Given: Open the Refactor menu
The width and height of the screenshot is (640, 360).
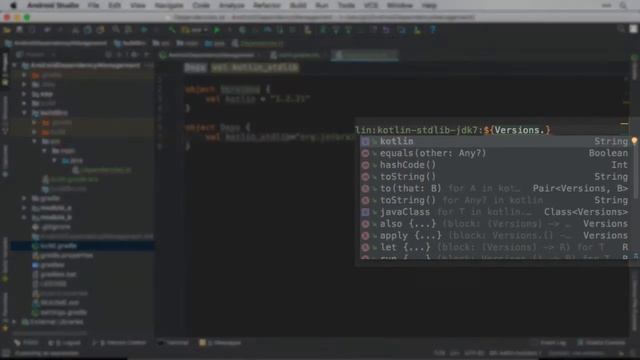Looking at the screenshot, I should (x=267, y=5).
